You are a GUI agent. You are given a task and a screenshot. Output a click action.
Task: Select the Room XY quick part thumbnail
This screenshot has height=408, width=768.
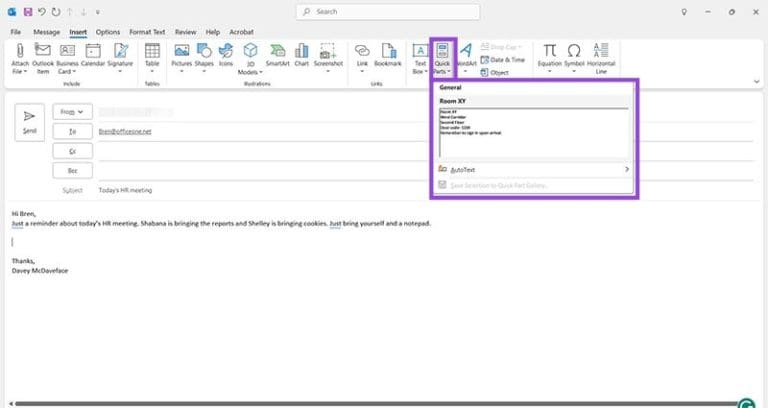point(534,132)
